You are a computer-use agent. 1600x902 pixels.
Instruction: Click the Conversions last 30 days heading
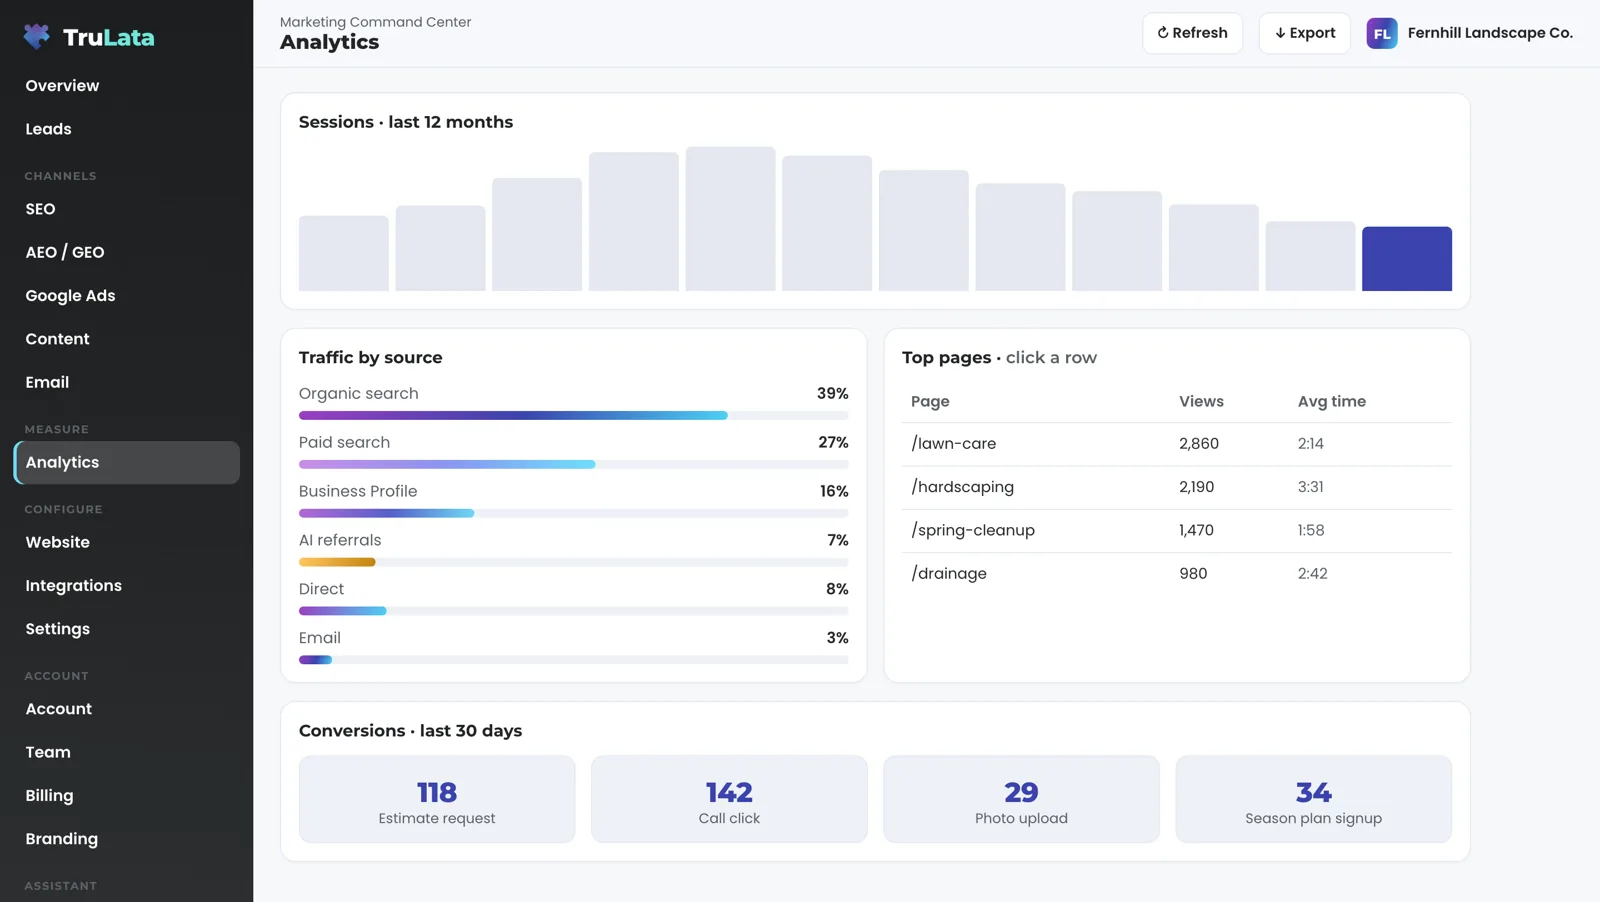(x=410, y=731)
